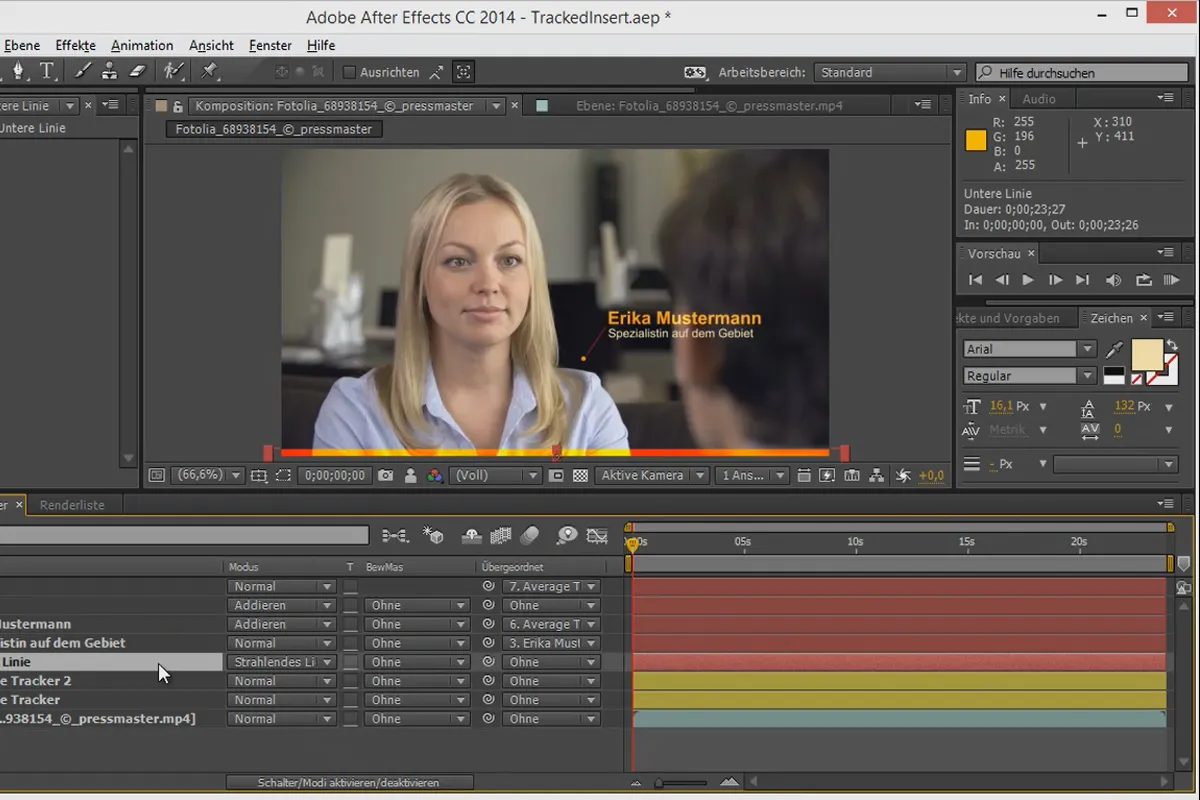Select the Pen tool

tap(18, 72)
